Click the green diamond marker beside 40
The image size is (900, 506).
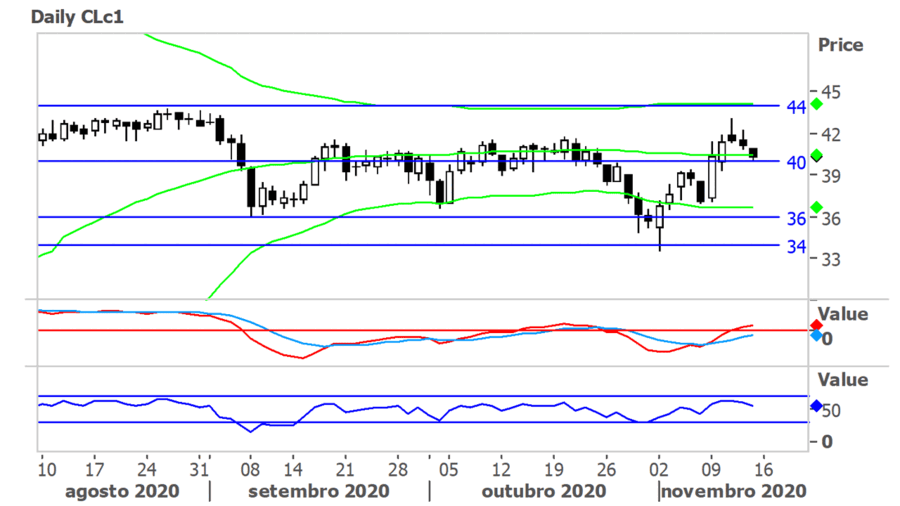[x=816, y=155]
